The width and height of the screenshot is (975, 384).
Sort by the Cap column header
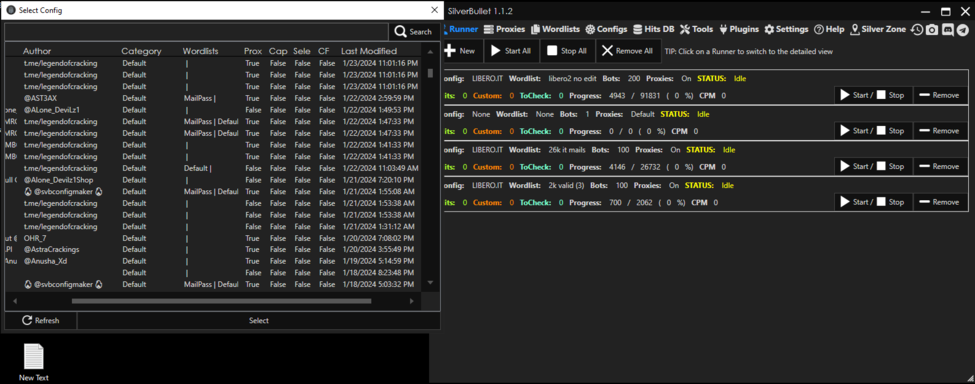[278, 51]
